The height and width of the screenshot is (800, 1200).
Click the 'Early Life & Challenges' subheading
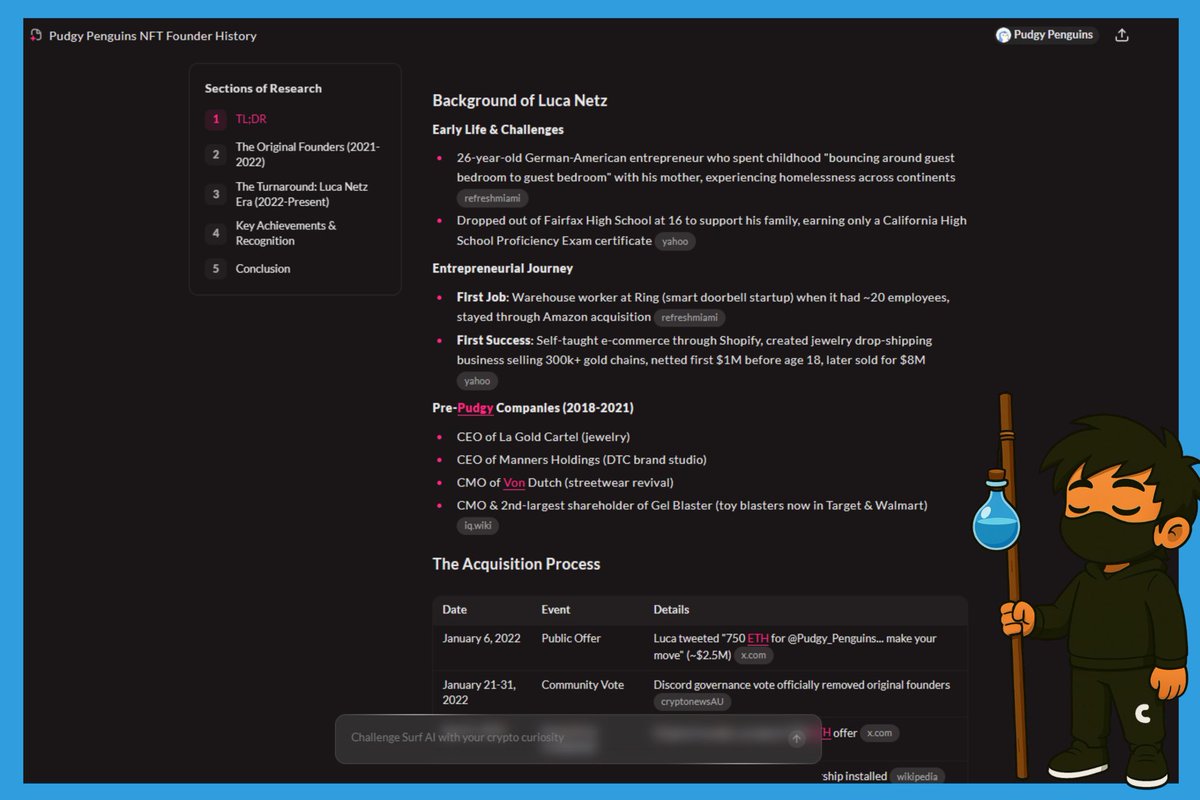point(498,129)
